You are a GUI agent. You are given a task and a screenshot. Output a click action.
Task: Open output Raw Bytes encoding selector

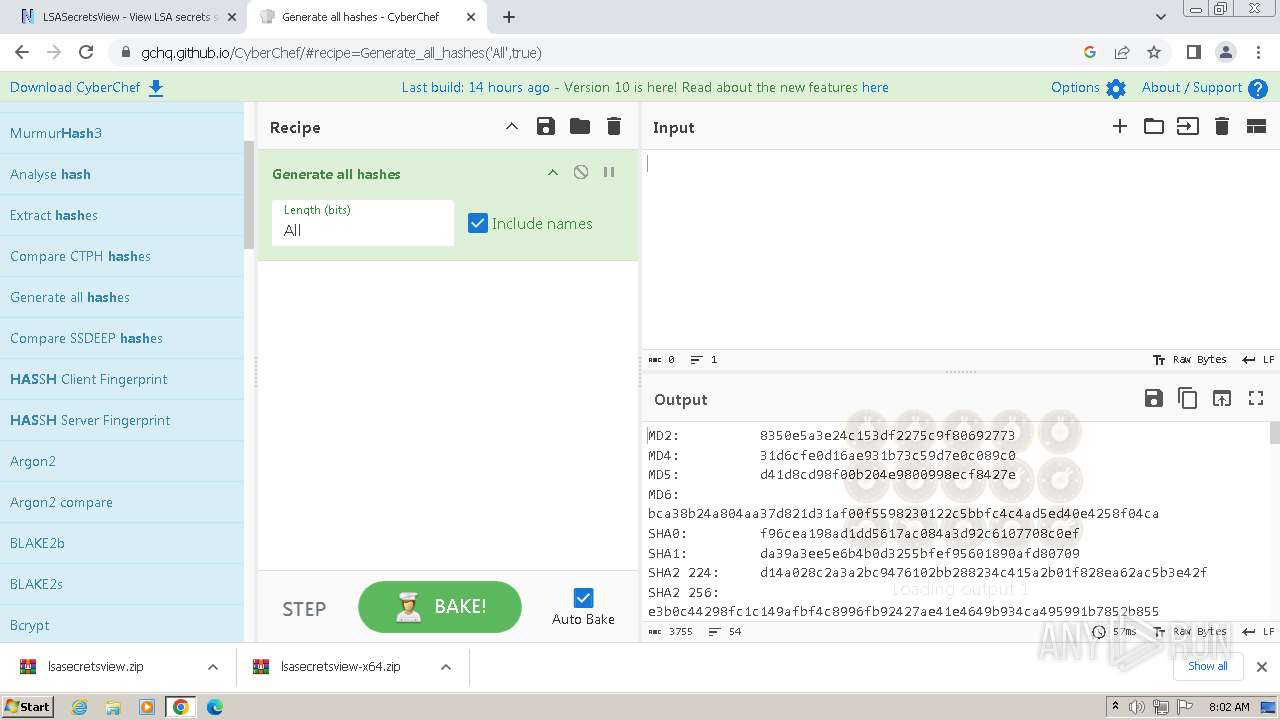click(x=1190, y=632)
